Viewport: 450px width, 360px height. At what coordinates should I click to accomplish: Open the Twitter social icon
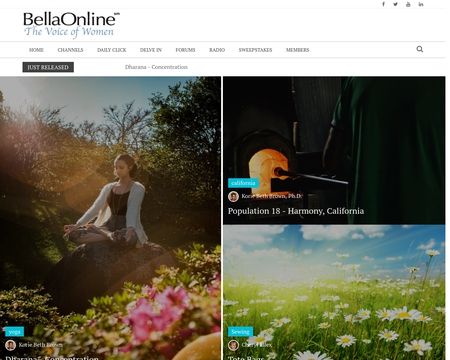tap(395, 4)
